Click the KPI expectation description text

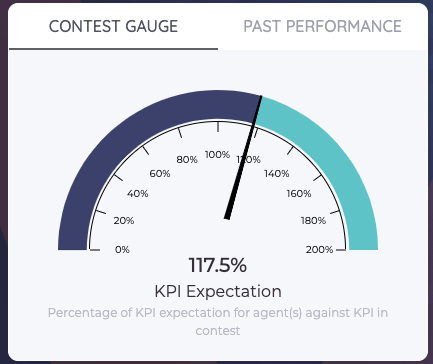pyautogui.click(x=218, y=322)
